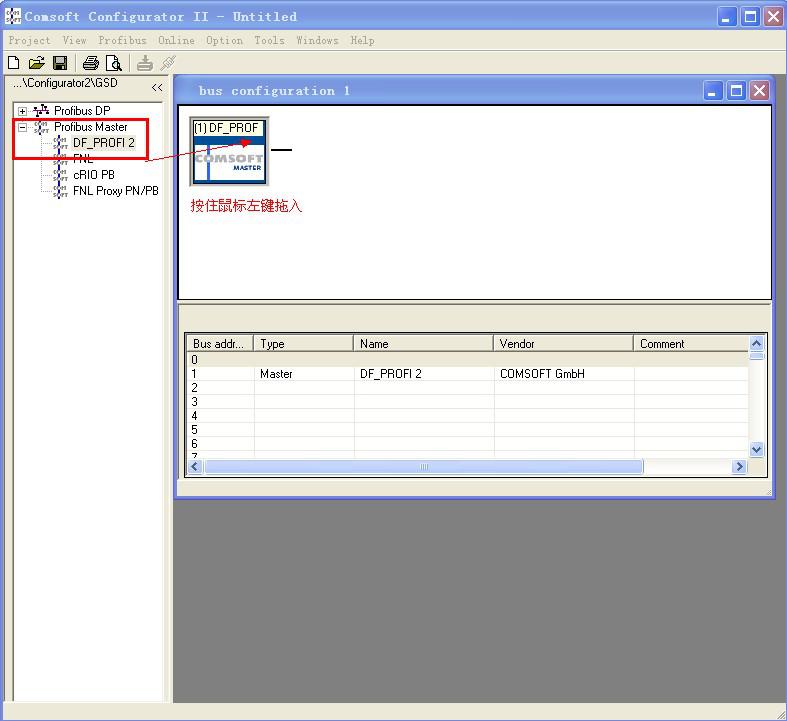787x721 pixels.
Task: Close the Comsoft Configurator II main window
Action: pyautogui.click(x=773, y=17)
